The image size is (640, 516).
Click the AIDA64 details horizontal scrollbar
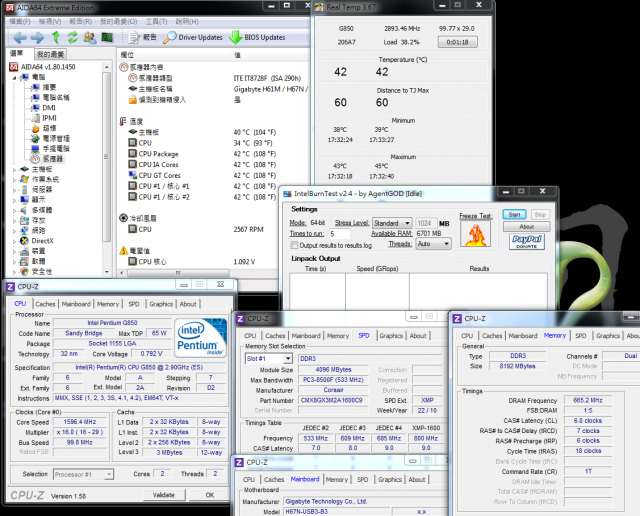[x=178, y=273]
